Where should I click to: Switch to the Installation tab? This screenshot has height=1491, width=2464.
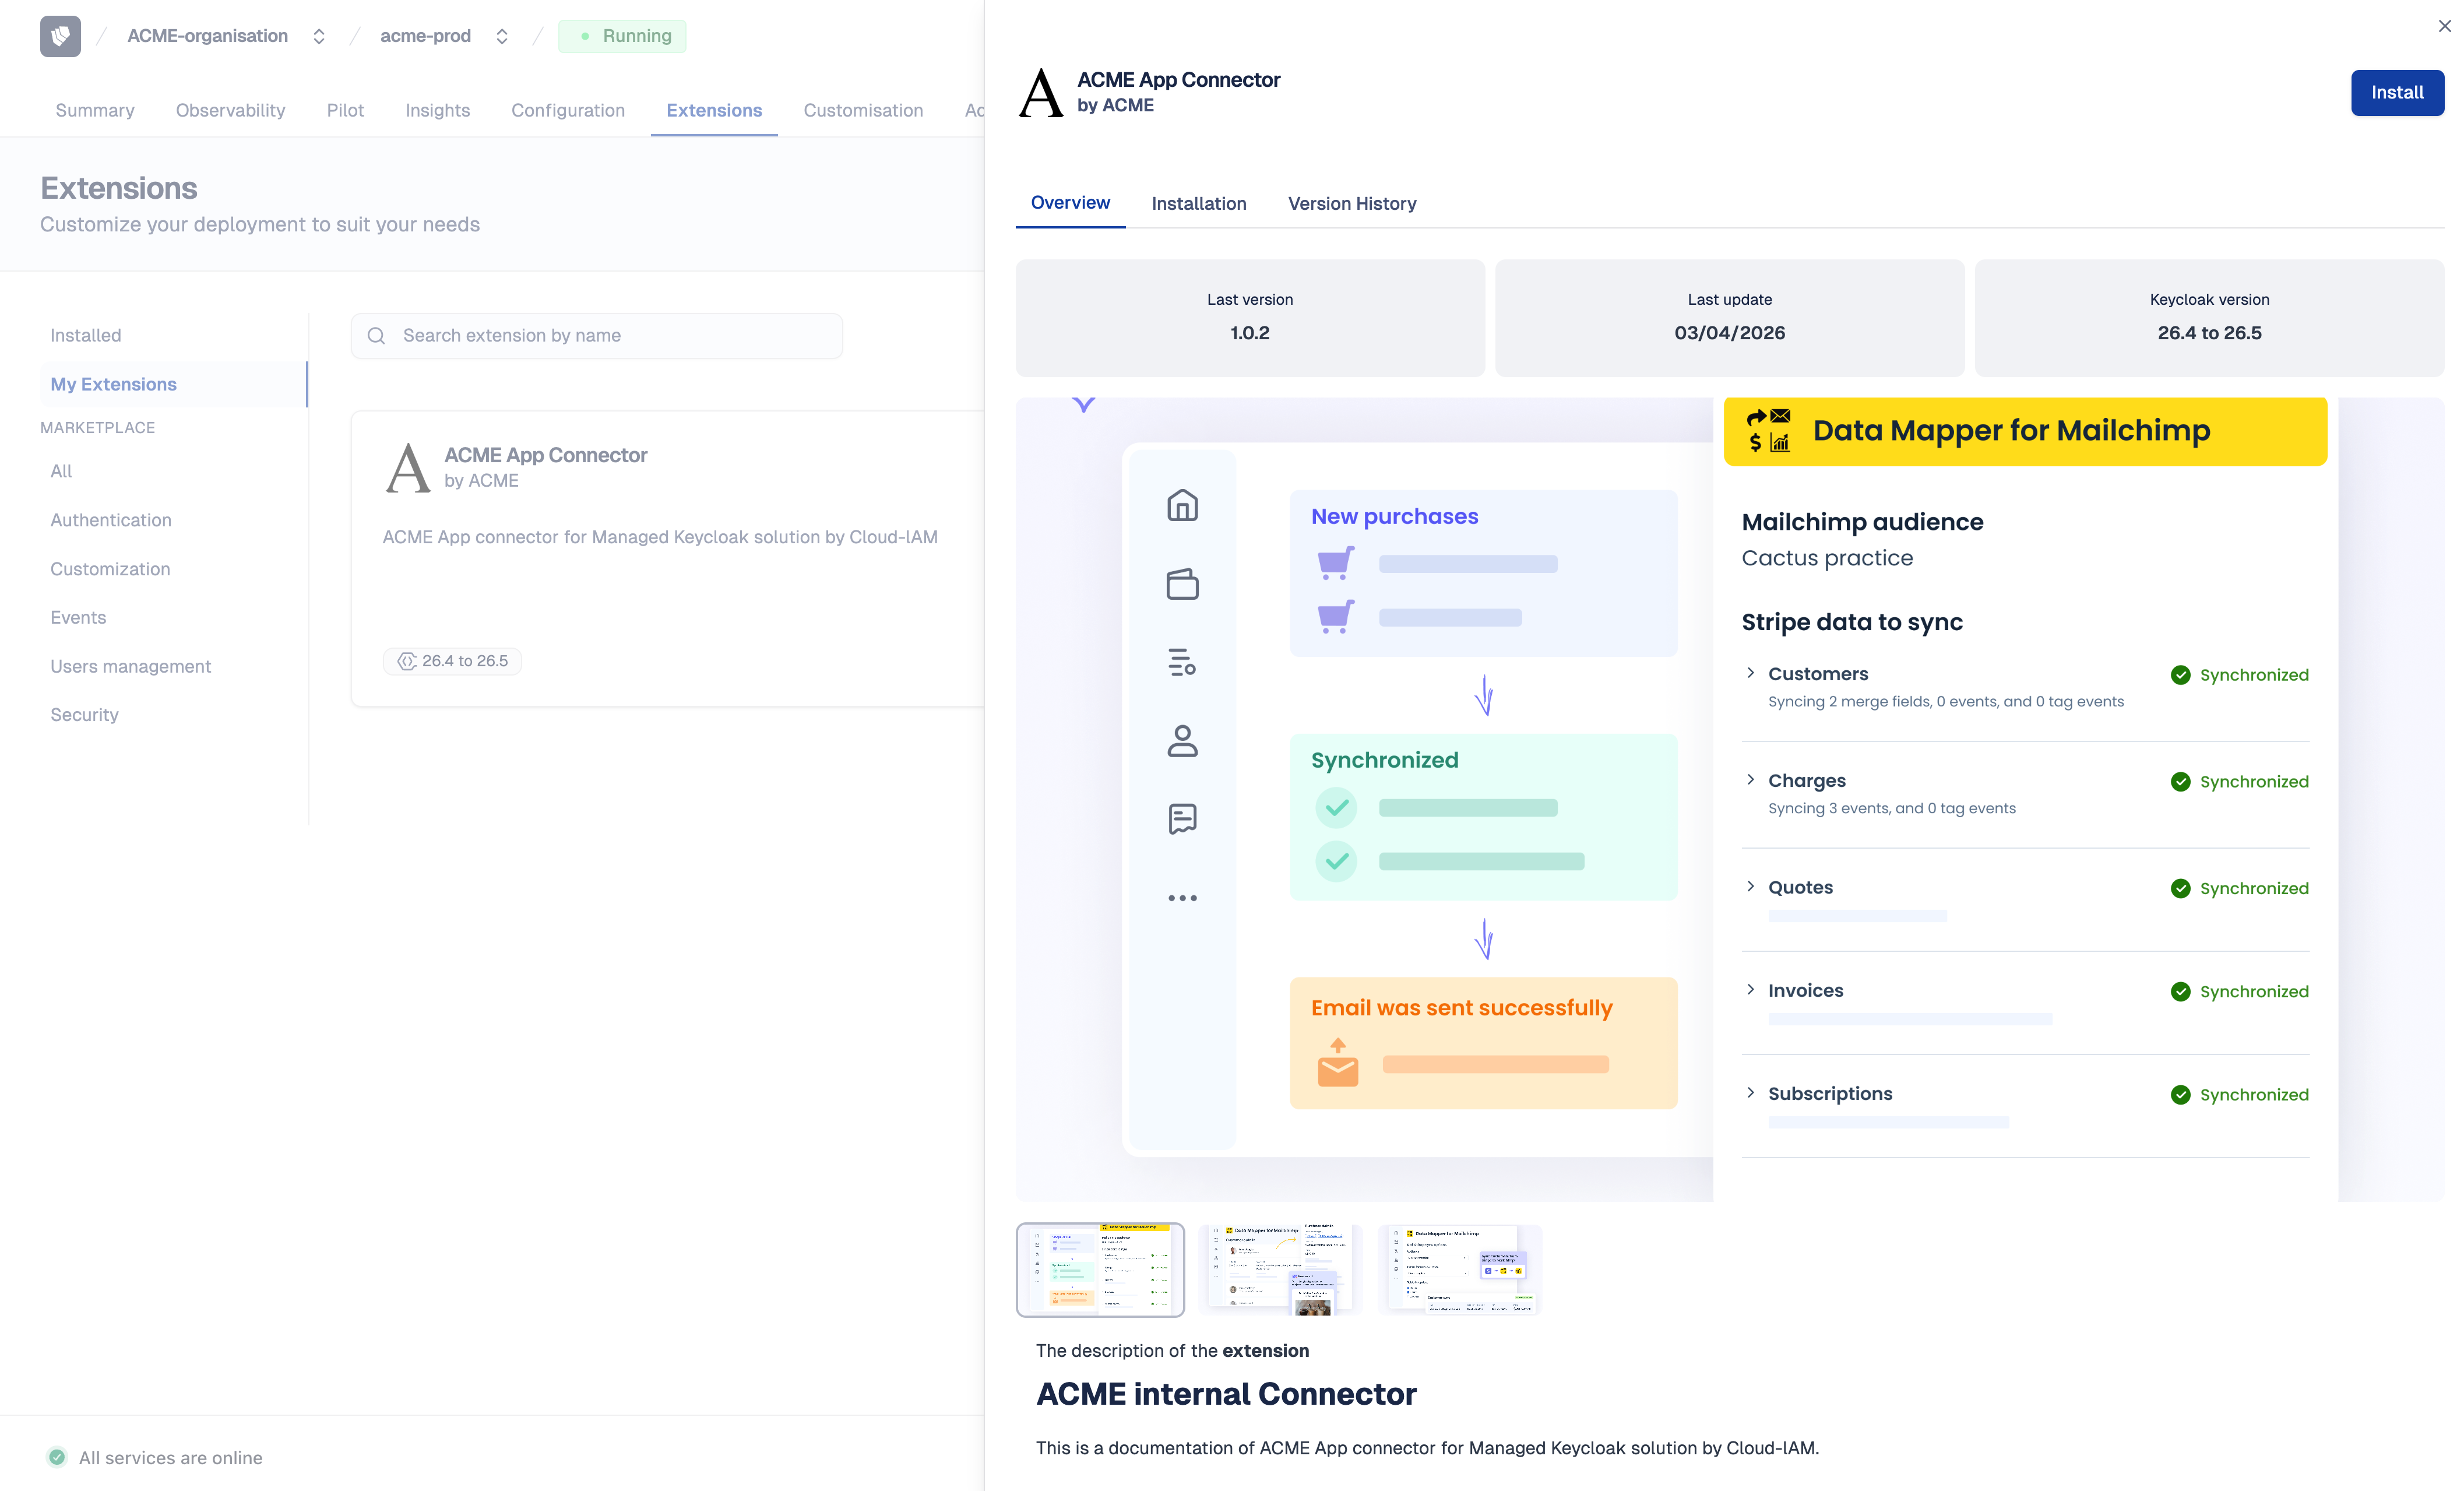coord(1199,204)
